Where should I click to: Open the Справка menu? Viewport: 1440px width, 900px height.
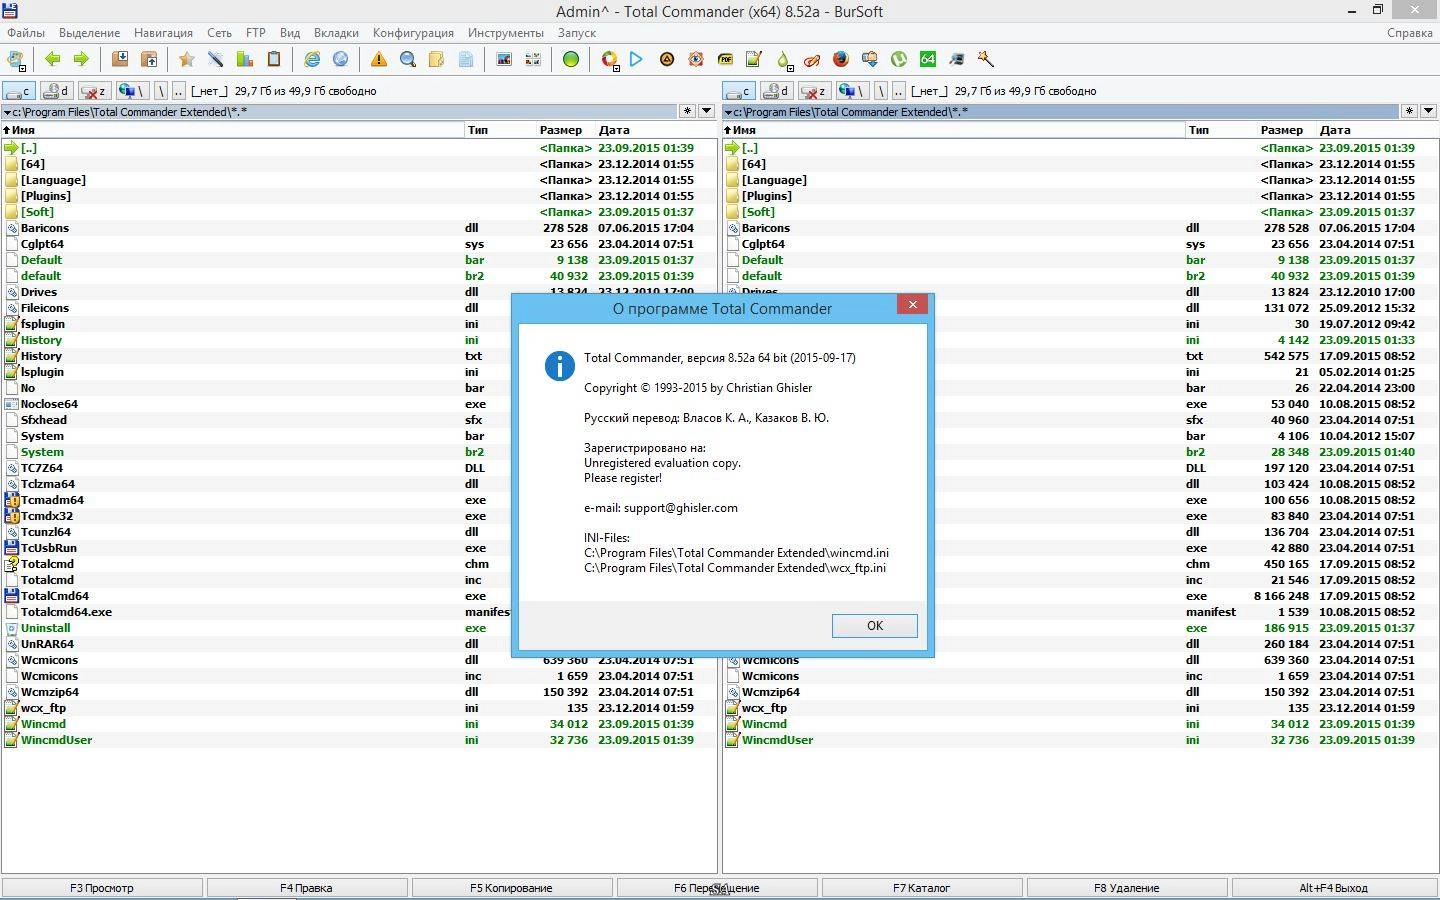tap(1410, 33)
